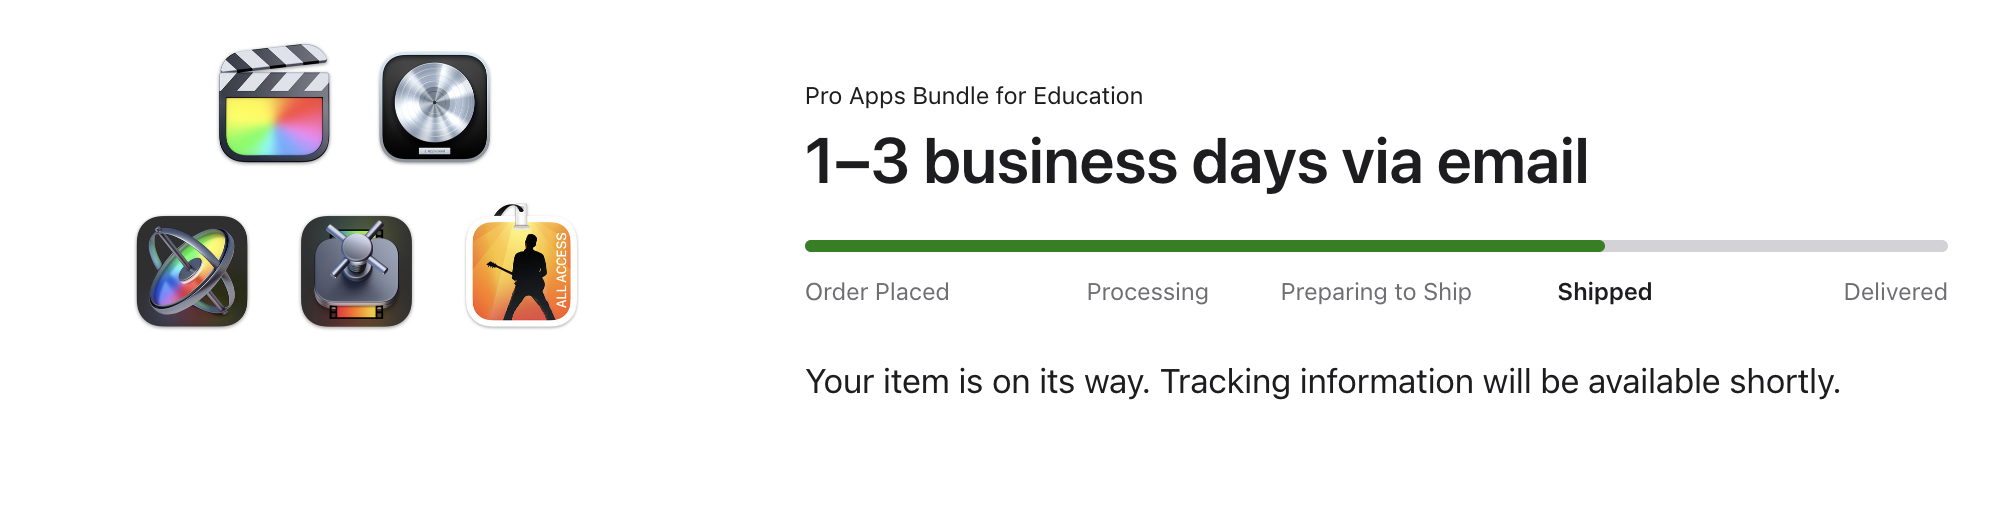Select the Processing status step
2008x532 pixels.
pos(1147,292)
